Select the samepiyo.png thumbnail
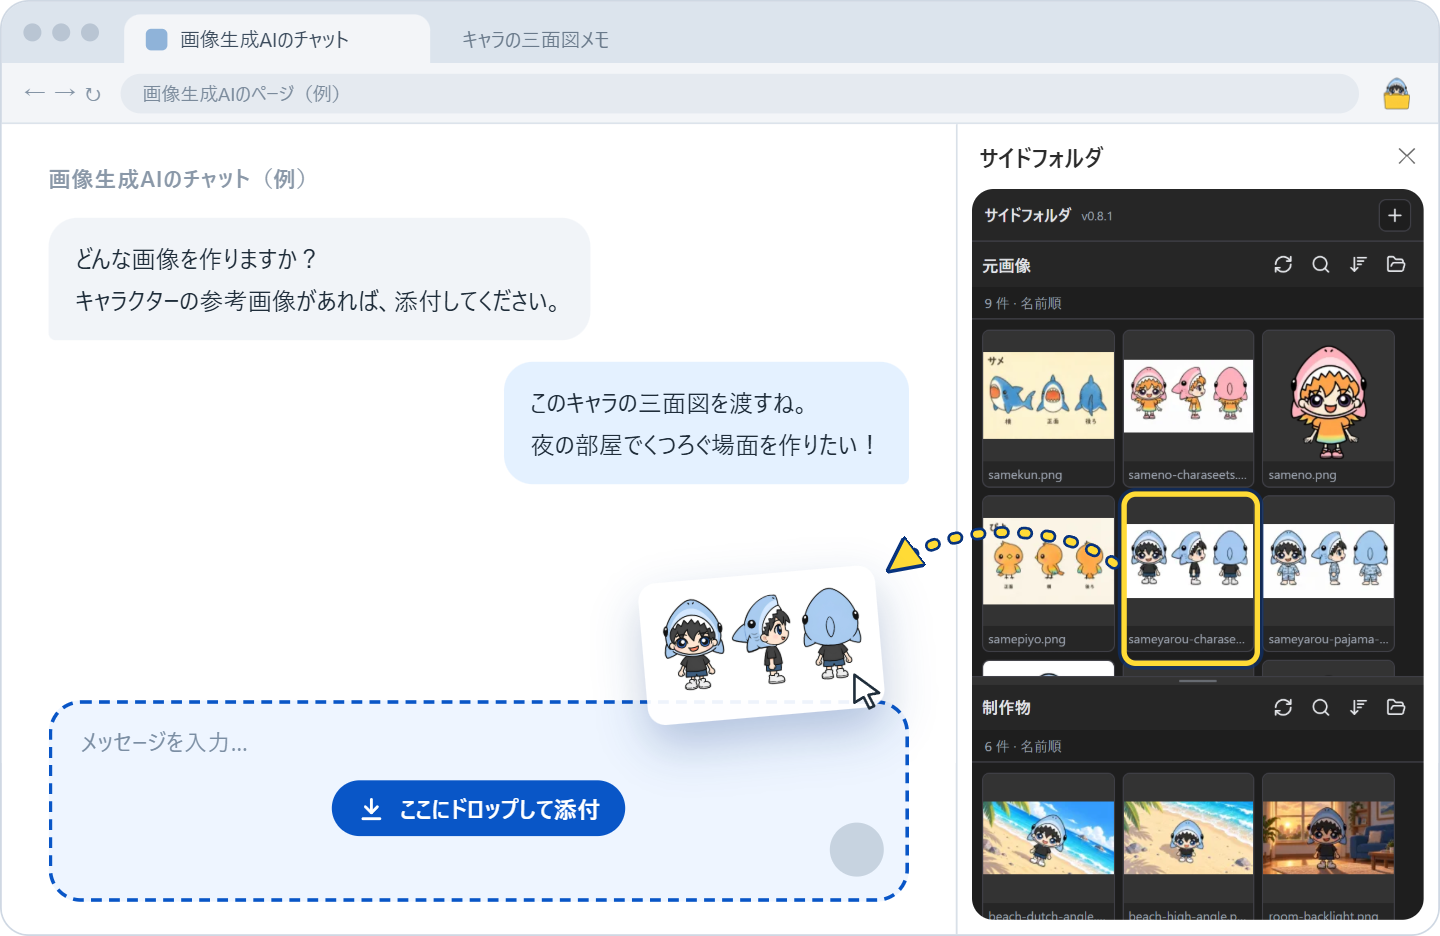1440x936 pixels. pos(1048,573)
